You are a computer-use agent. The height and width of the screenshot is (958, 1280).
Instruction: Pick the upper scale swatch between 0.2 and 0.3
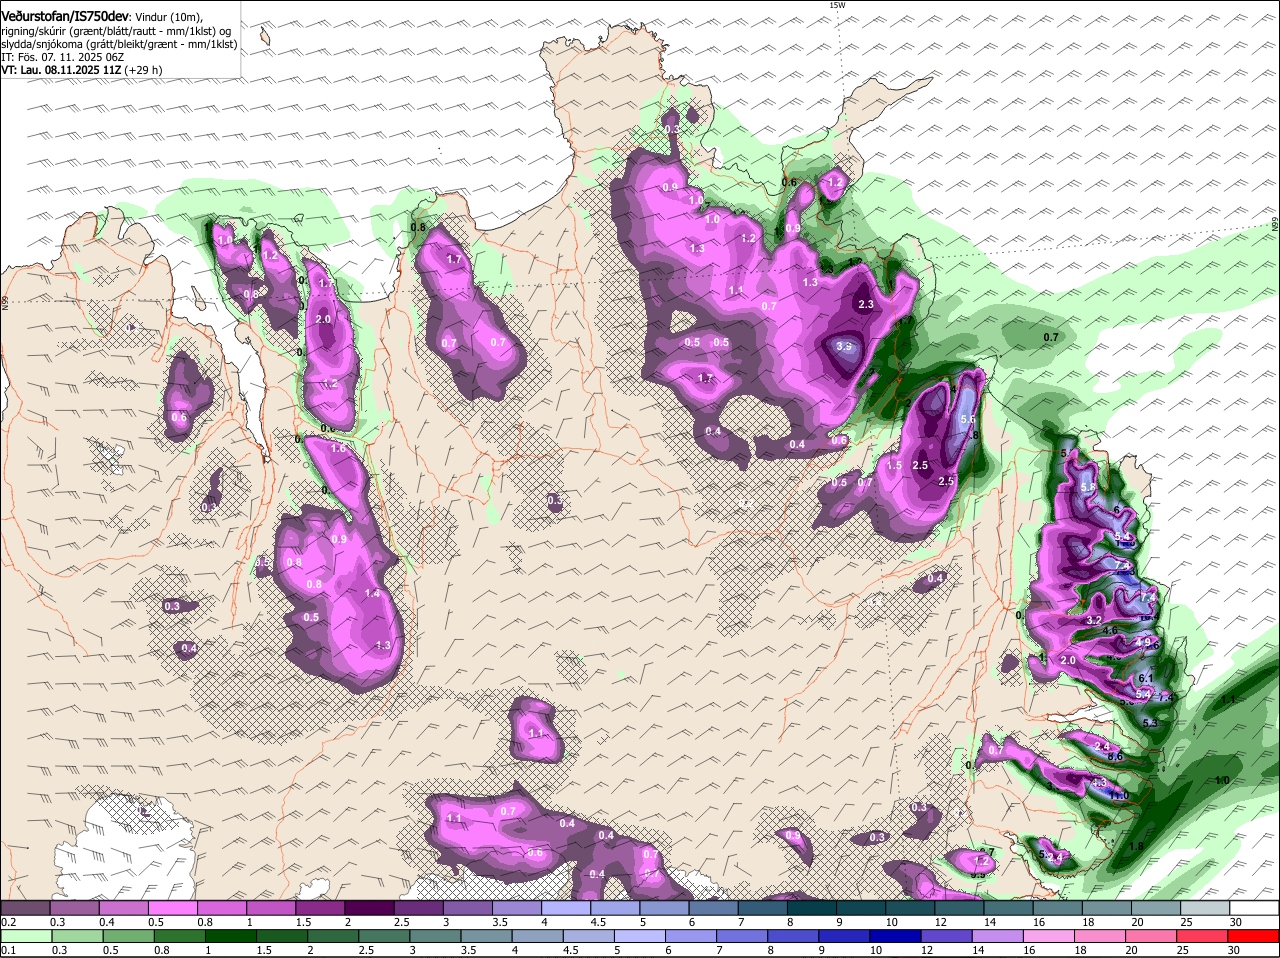tap(26, 907)
